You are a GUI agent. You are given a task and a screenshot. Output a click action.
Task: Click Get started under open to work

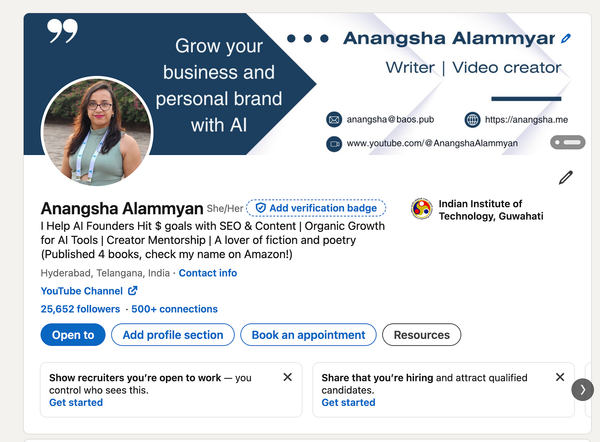76,403
